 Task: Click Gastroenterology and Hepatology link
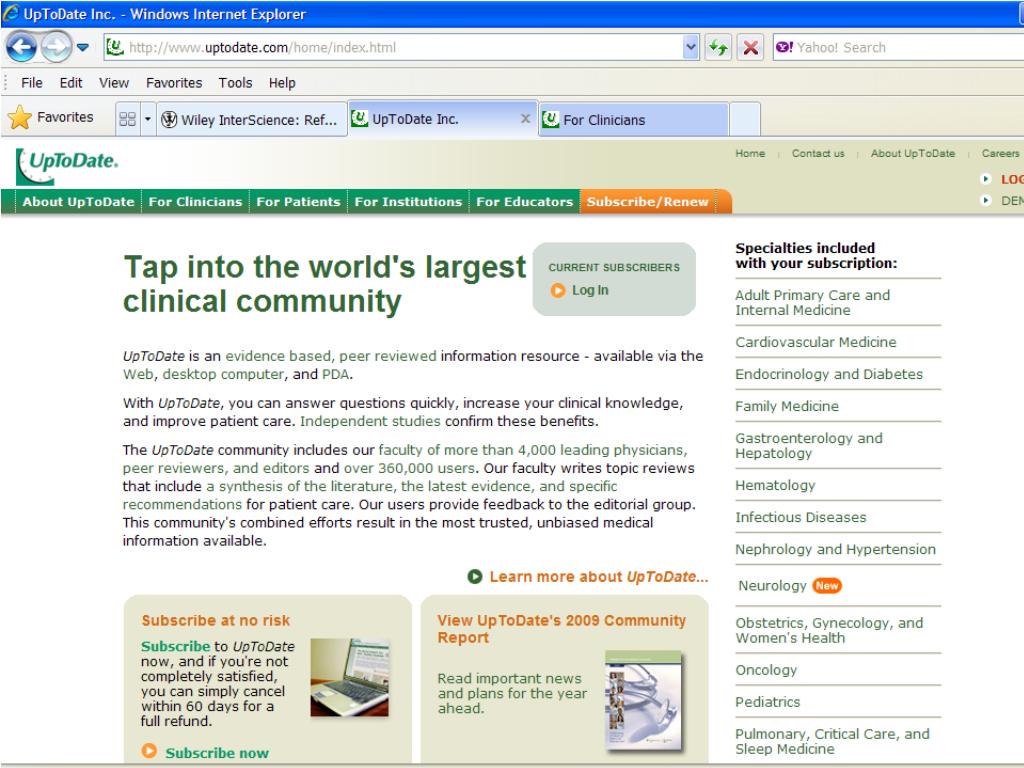coord(808,445)
